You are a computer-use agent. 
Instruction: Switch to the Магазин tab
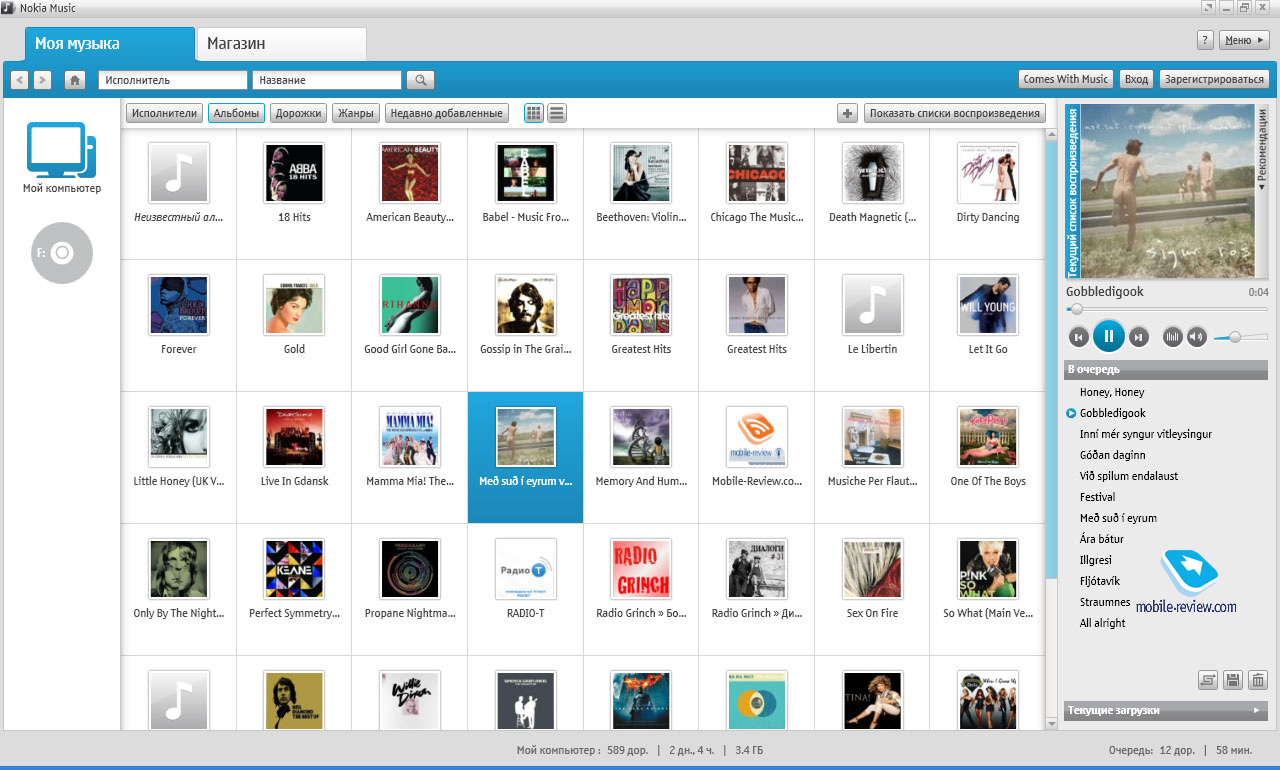pyautogui.click(x=281, y=44)
